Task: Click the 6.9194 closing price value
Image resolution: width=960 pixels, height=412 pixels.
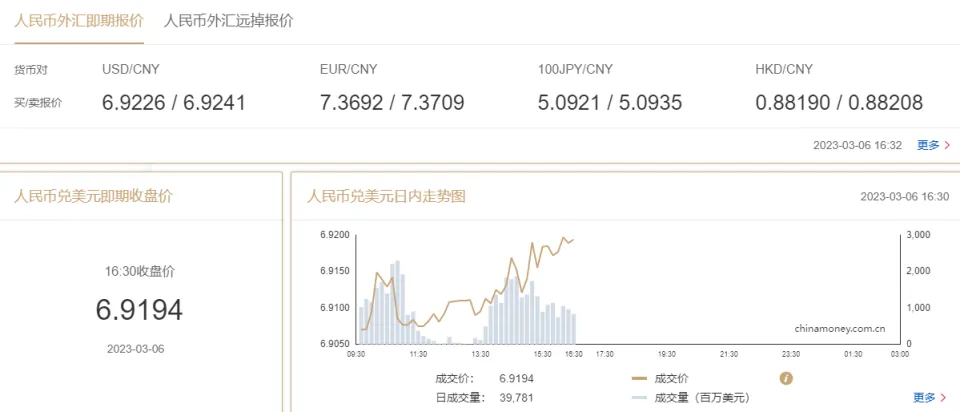Action: 139,310
